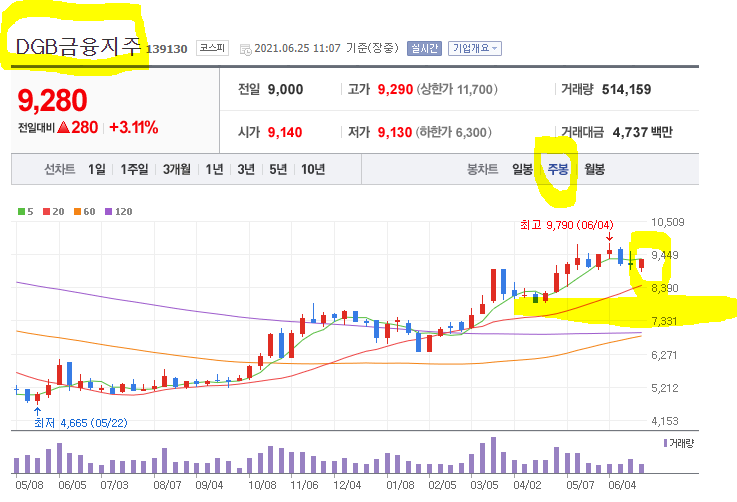This screenshot has width=737, height=502.
Task: Click the 01/08 date axis label
Action: click(x=400, y=485)
